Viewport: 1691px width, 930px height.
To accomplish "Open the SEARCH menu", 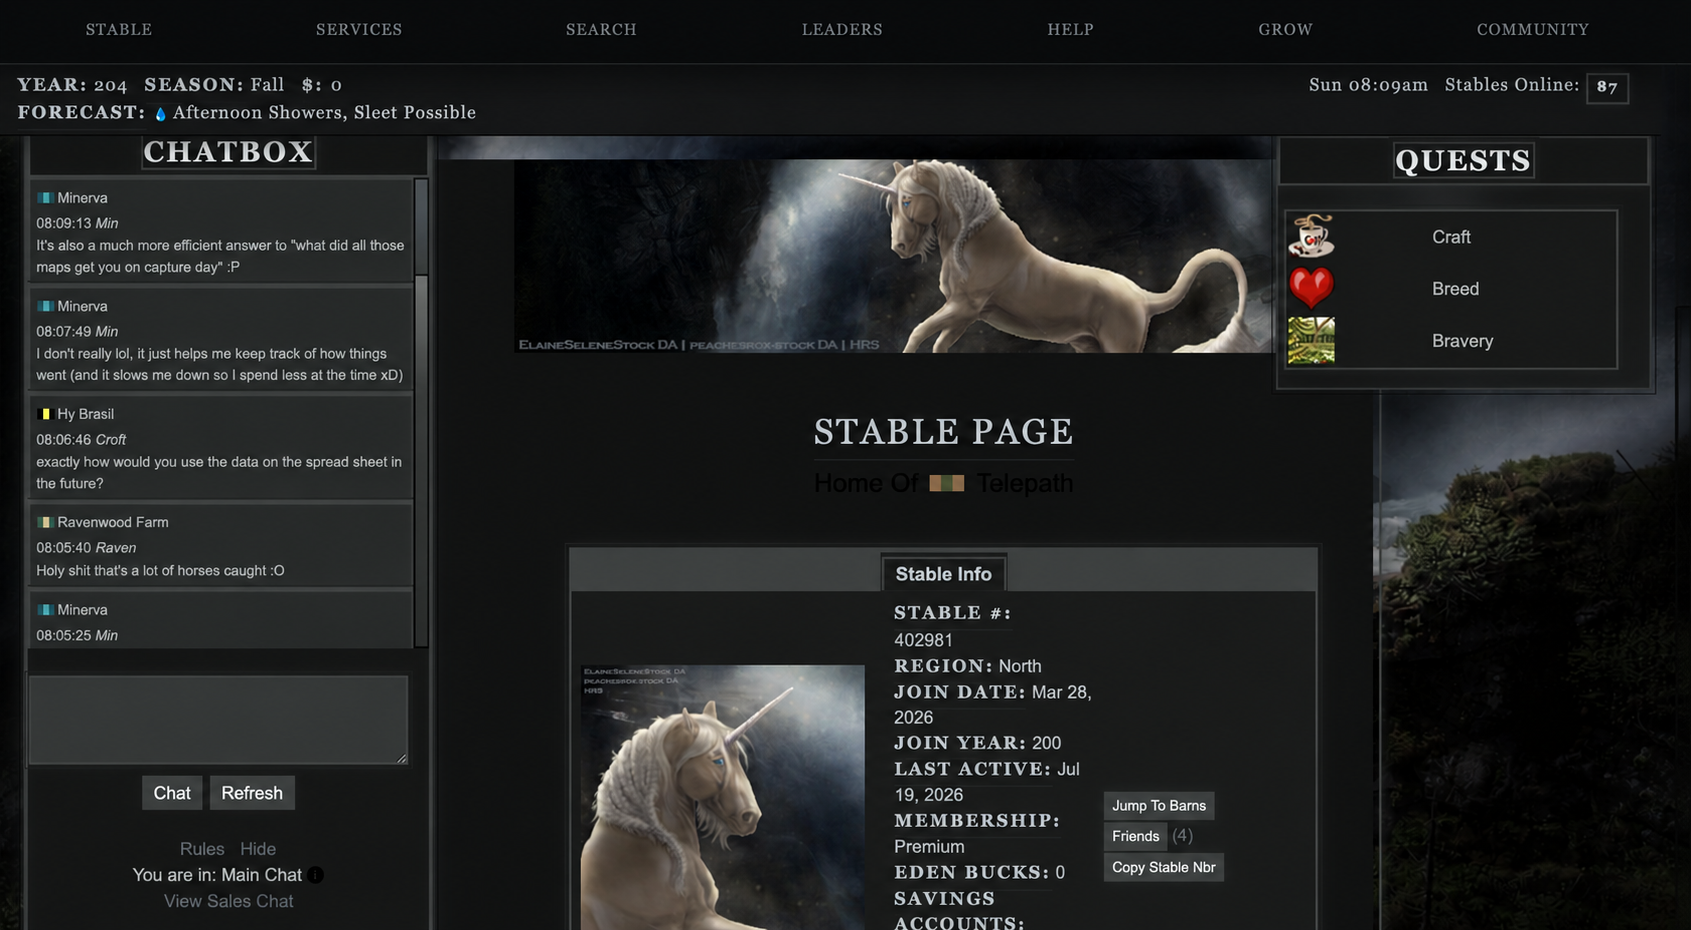I will [601, 30].
